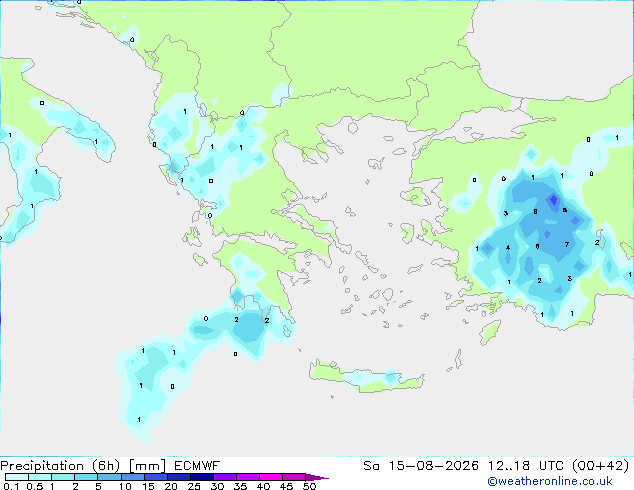Viewport: 634px width, 490px height.
Task: Click the 'Precipitation (6h)' title text
Action: (x=60, y=466)
